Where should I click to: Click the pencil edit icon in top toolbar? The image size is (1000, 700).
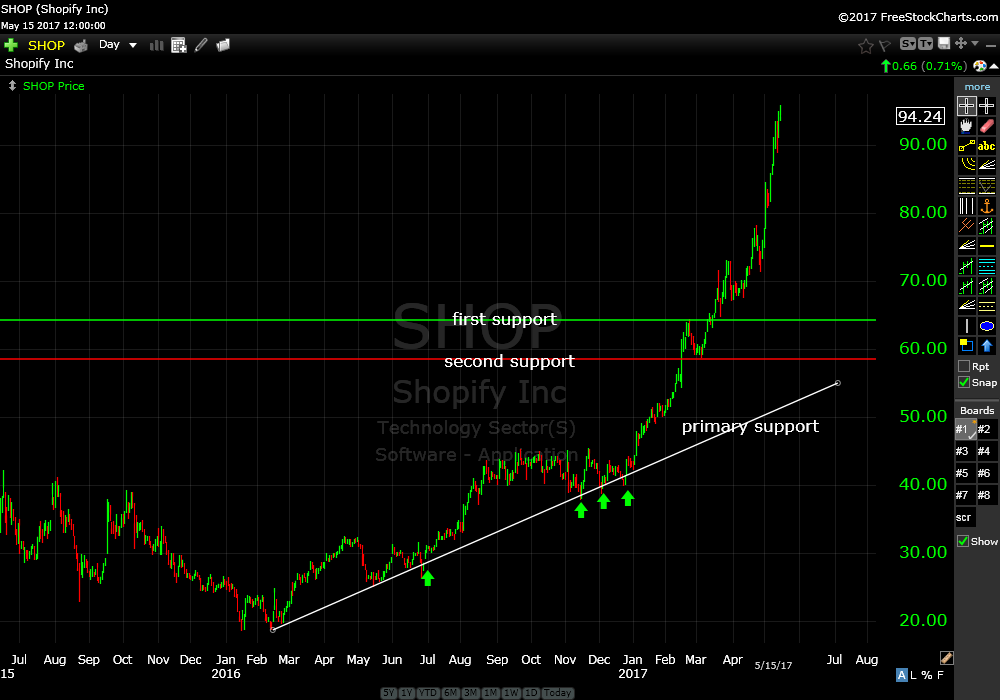[201, 45]
